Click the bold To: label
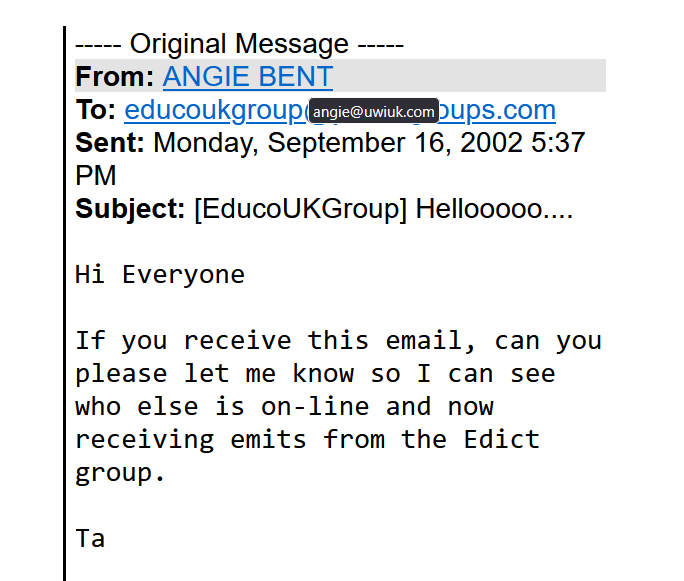 (x=96, y=110)
